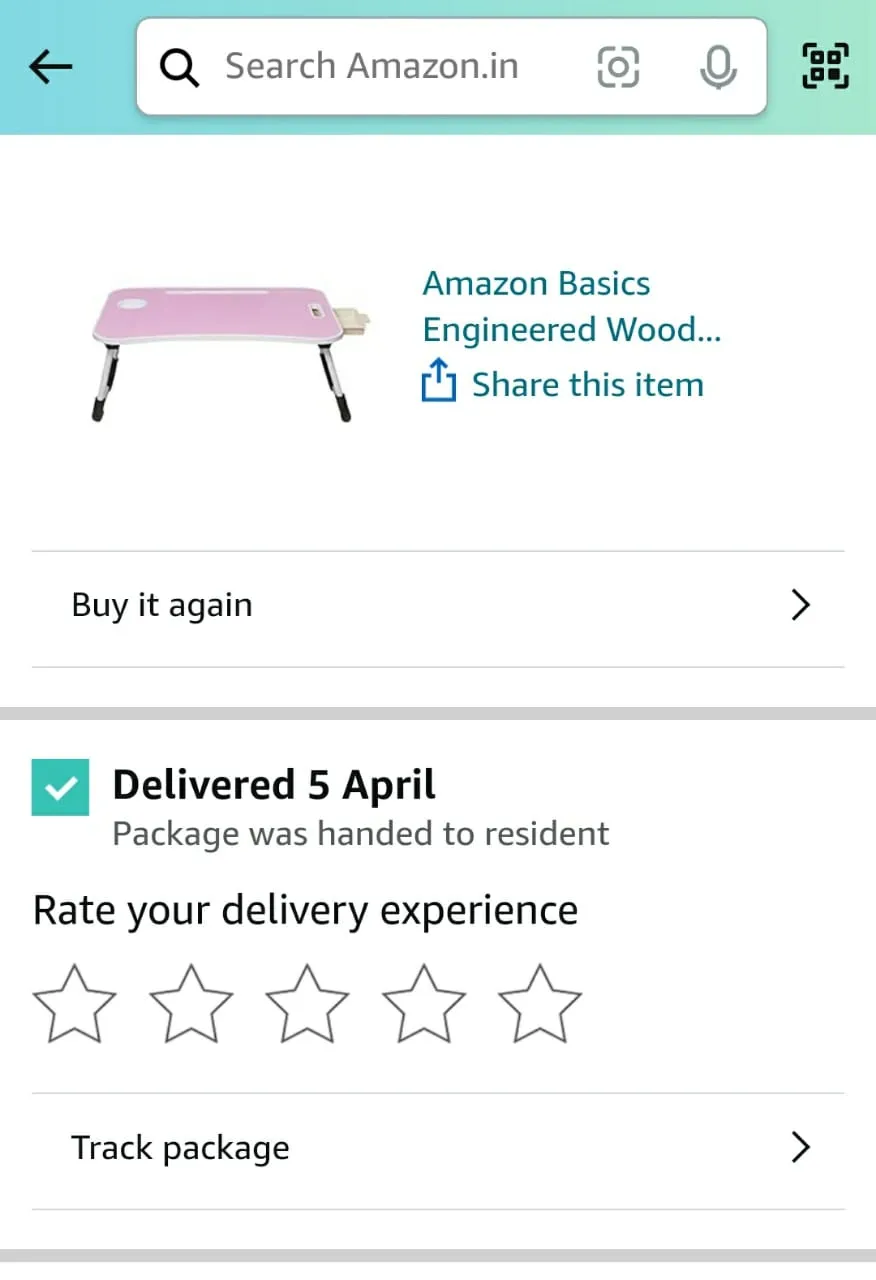Select the Buy it again row

tap(400, 606)
